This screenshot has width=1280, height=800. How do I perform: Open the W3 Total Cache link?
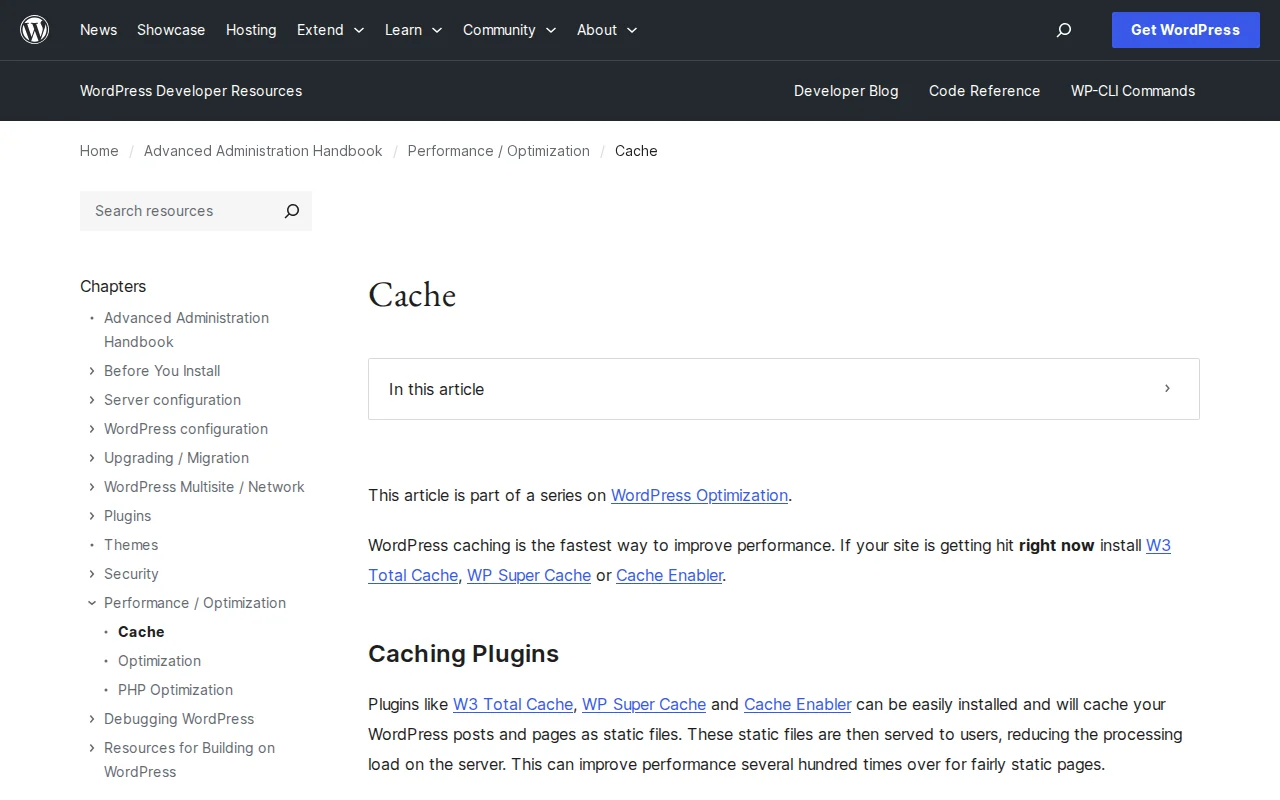[x=413, y=575]
